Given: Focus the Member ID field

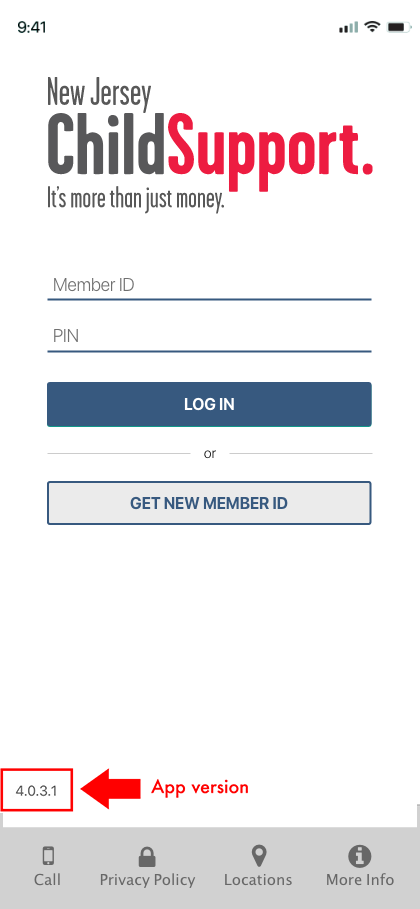Looking at the screenshot, I should pyautogui.click(x=209, y=286).
